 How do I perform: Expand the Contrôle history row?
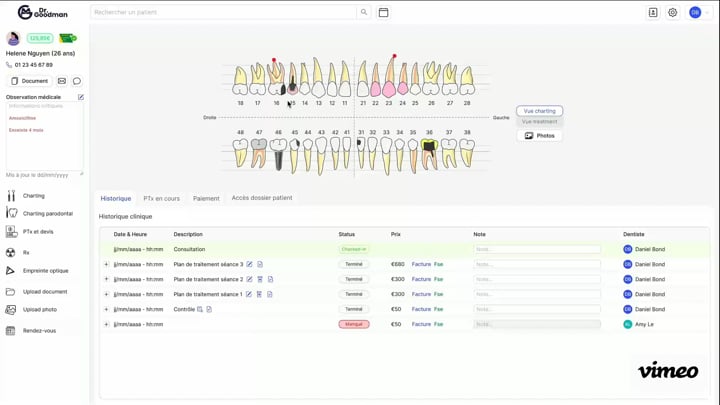(x=106, y=309)
